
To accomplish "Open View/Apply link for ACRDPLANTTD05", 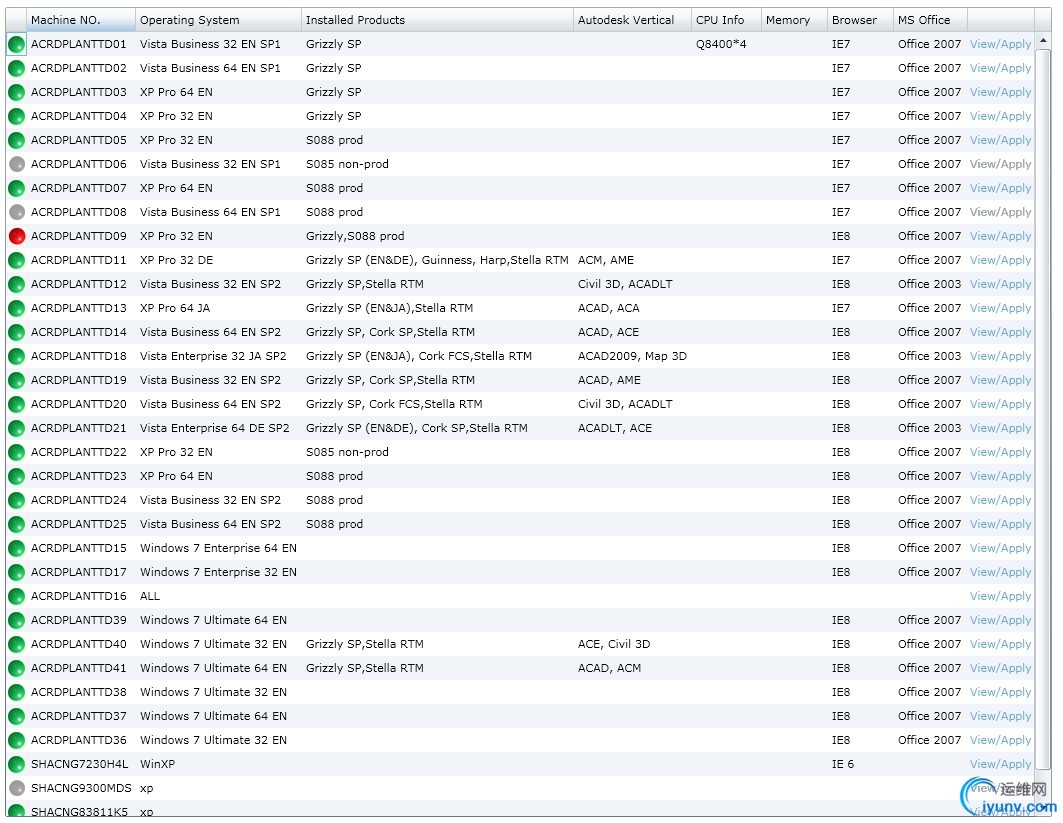I will (x=1000, y=140).
